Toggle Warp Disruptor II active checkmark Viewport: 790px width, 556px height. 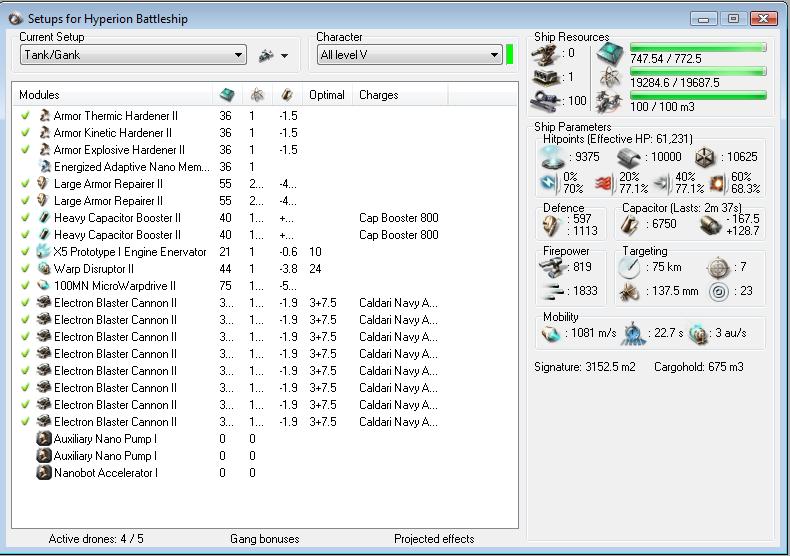[25, 269]
